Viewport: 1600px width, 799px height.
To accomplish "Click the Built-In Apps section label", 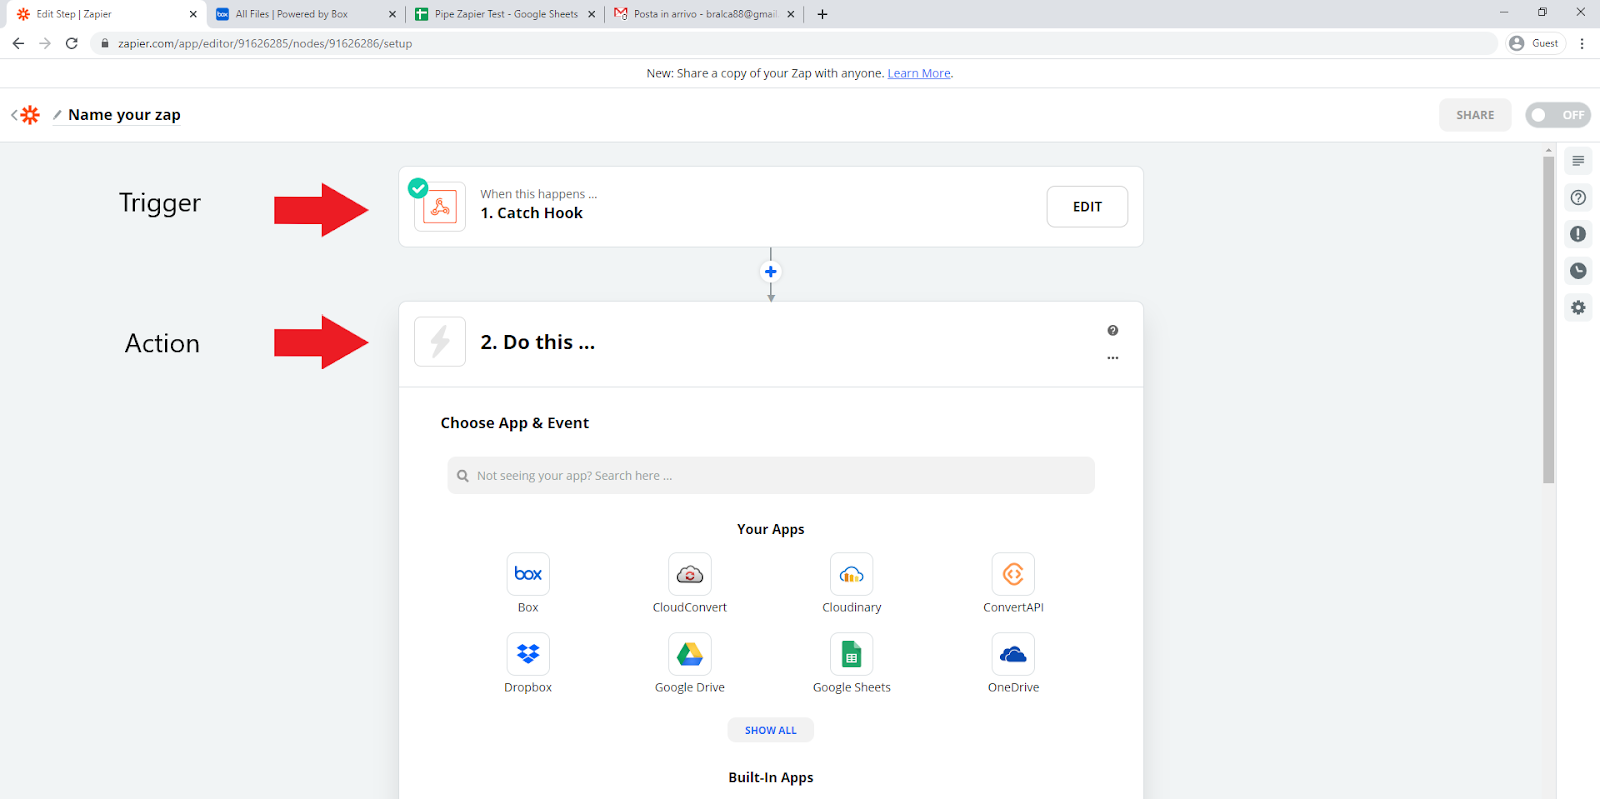I will point(771,777).
